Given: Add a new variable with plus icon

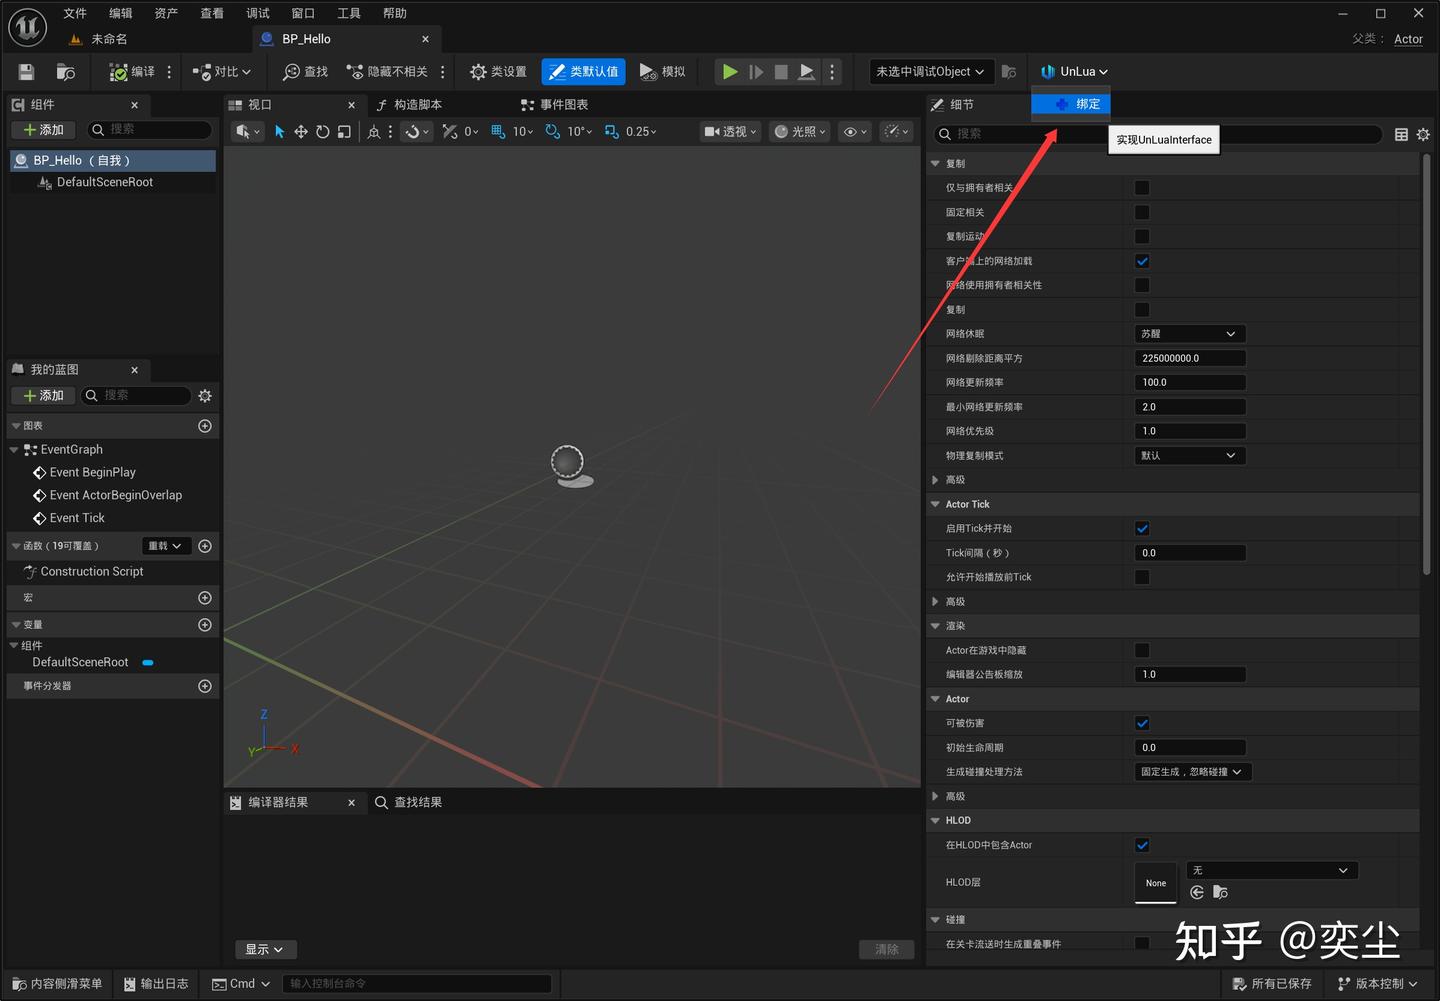Looking at the screenshot, I should (205, 625).
